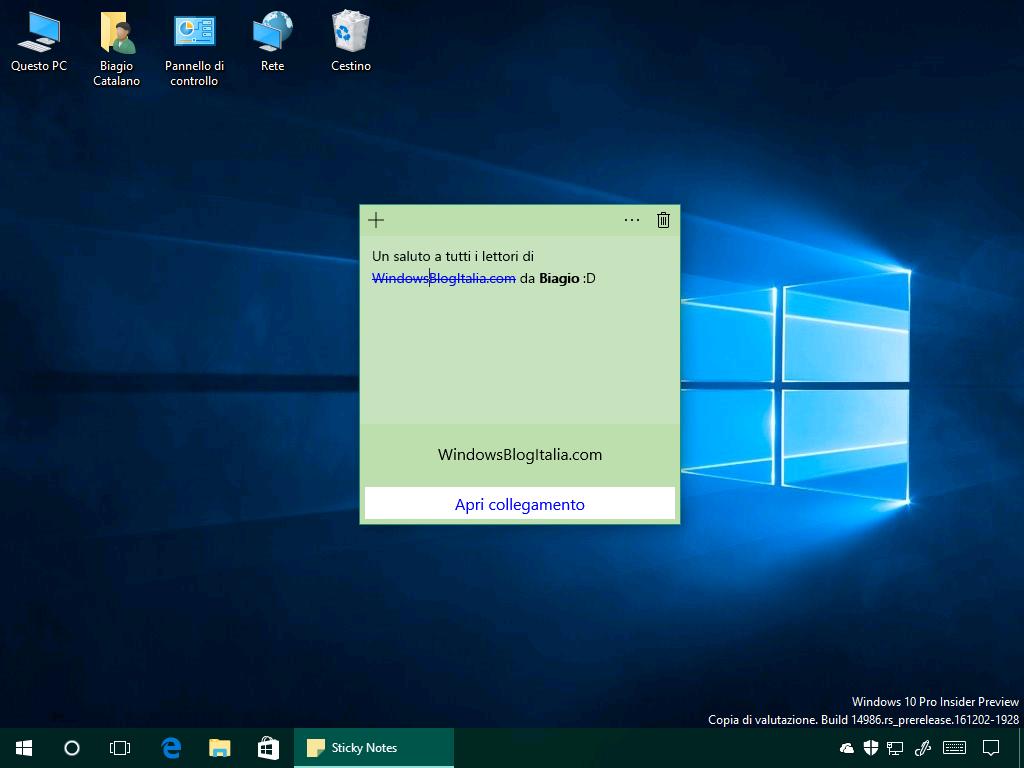Place the cursor on the bold word Biagio
This screenshot has height=768, width=1024.
coord(559,278)
